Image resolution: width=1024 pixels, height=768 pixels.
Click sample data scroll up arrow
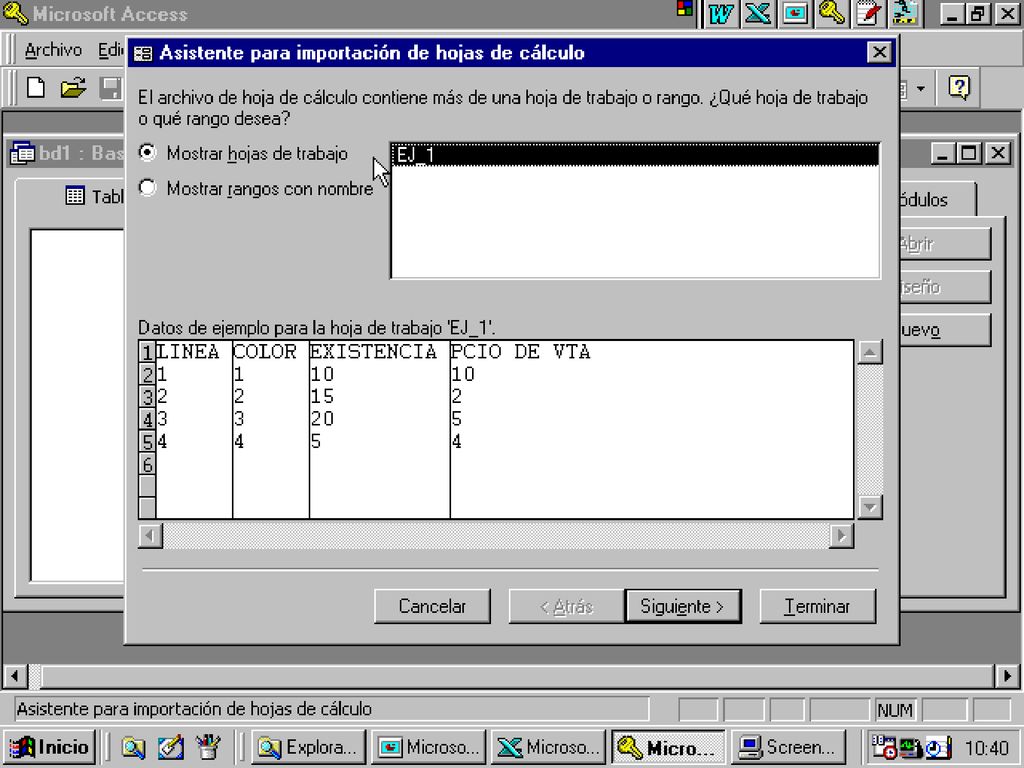click(869, 353)
